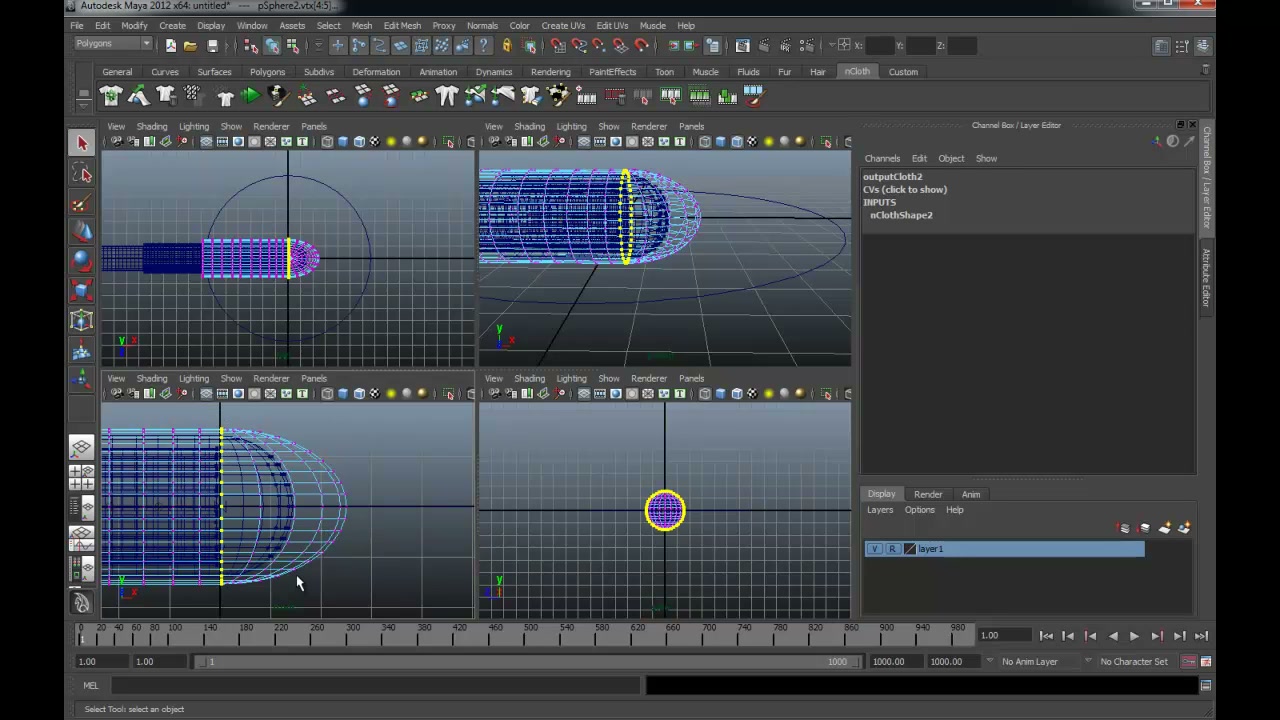
Task: Activate the Scale tool cube icon
Action: [82, 291]
